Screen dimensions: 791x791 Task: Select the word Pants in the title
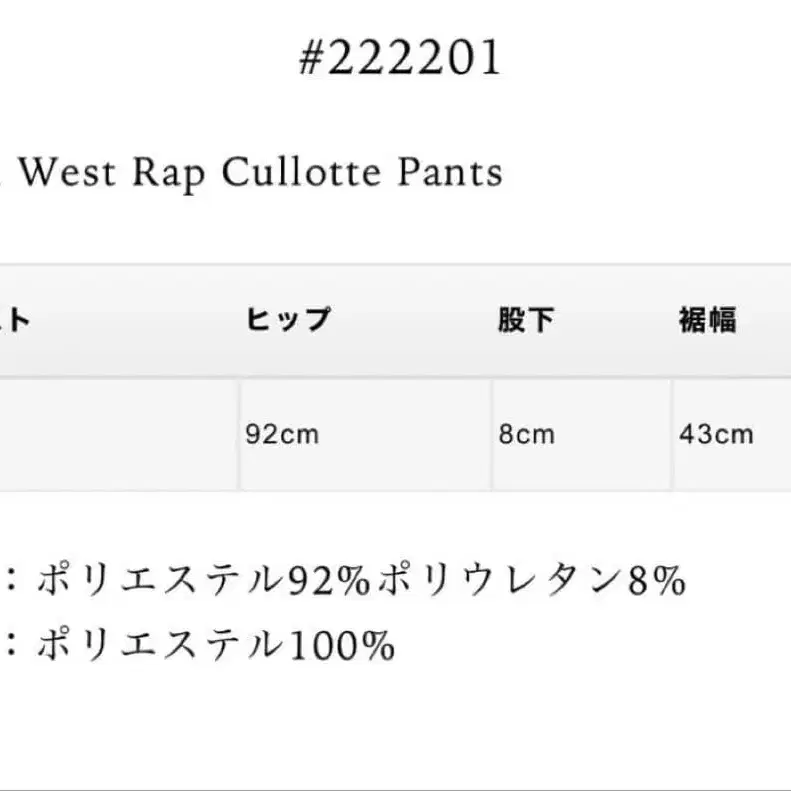pyautogui.click(x=449, y=172)
